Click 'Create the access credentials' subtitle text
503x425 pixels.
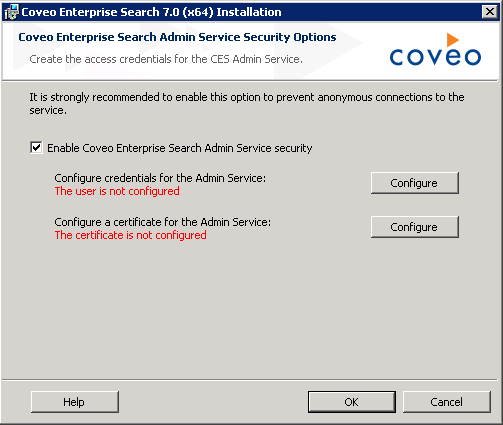pyautogui.click(x=166, y=59)
